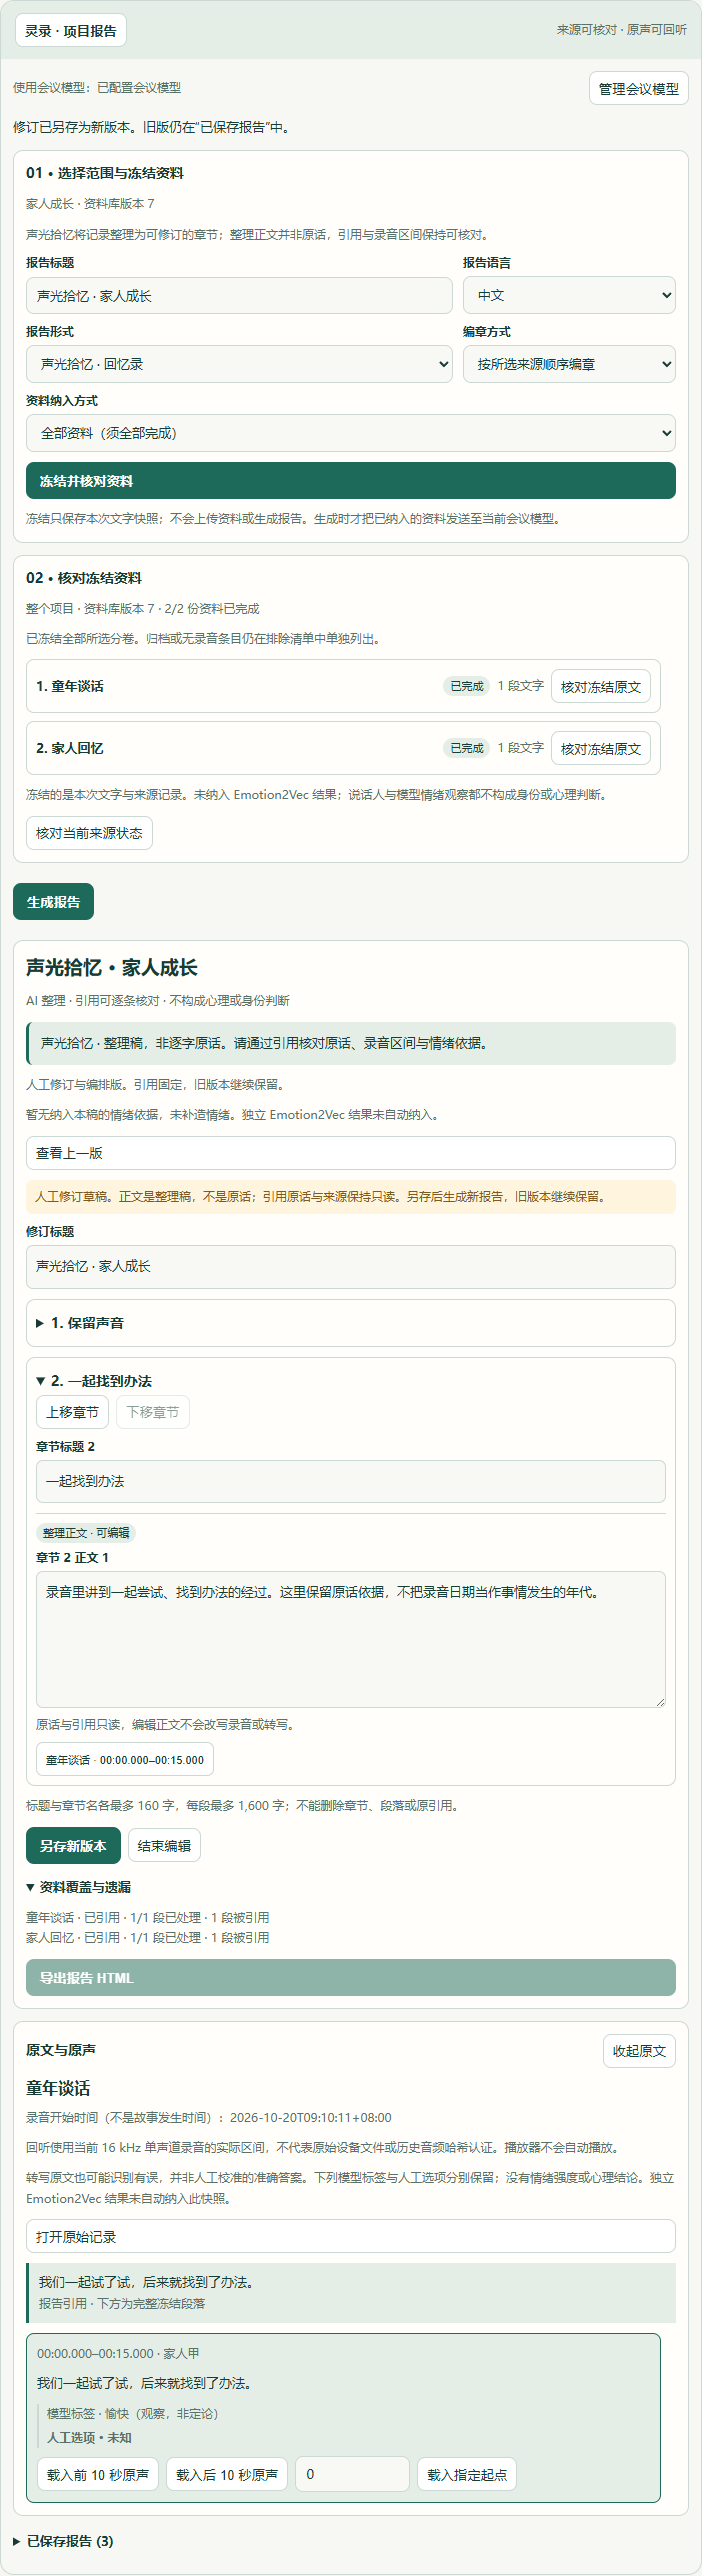Click the 已完成 badge in 童年谈话 row
702x2576 pixels.
tap(467, 687)
